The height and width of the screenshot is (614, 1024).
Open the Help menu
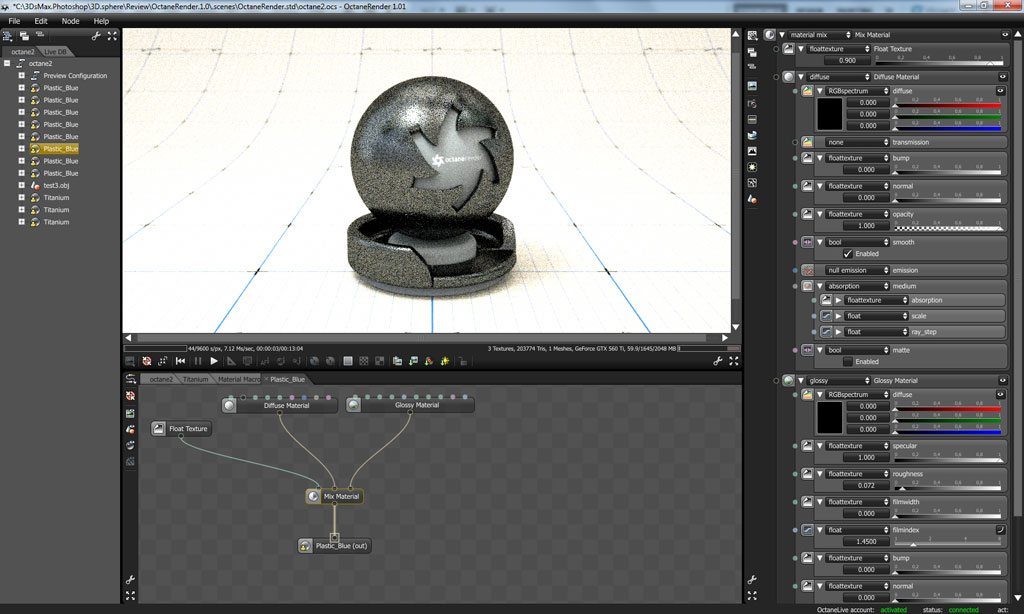click(101, 21)
